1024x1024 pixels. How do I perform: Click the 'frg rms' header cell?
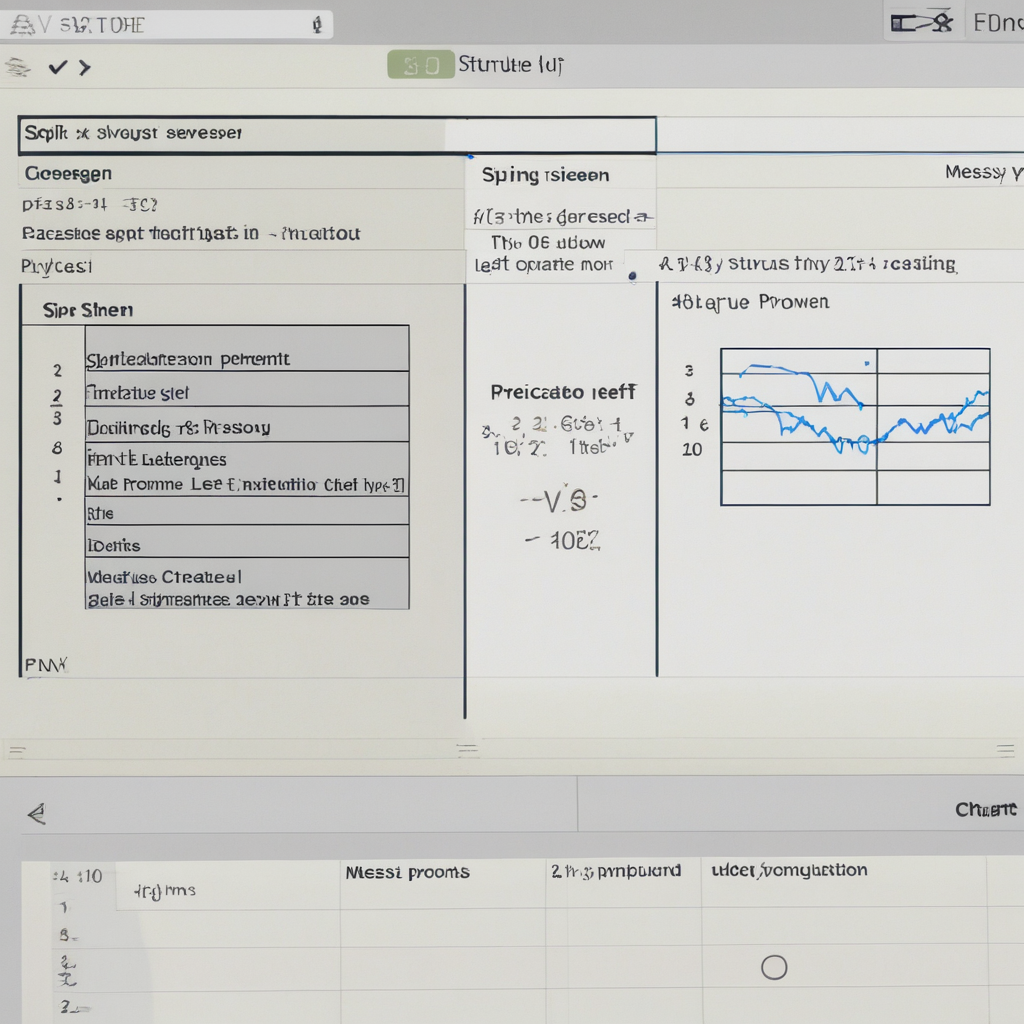pyautogui.click(x=165, y=890)
